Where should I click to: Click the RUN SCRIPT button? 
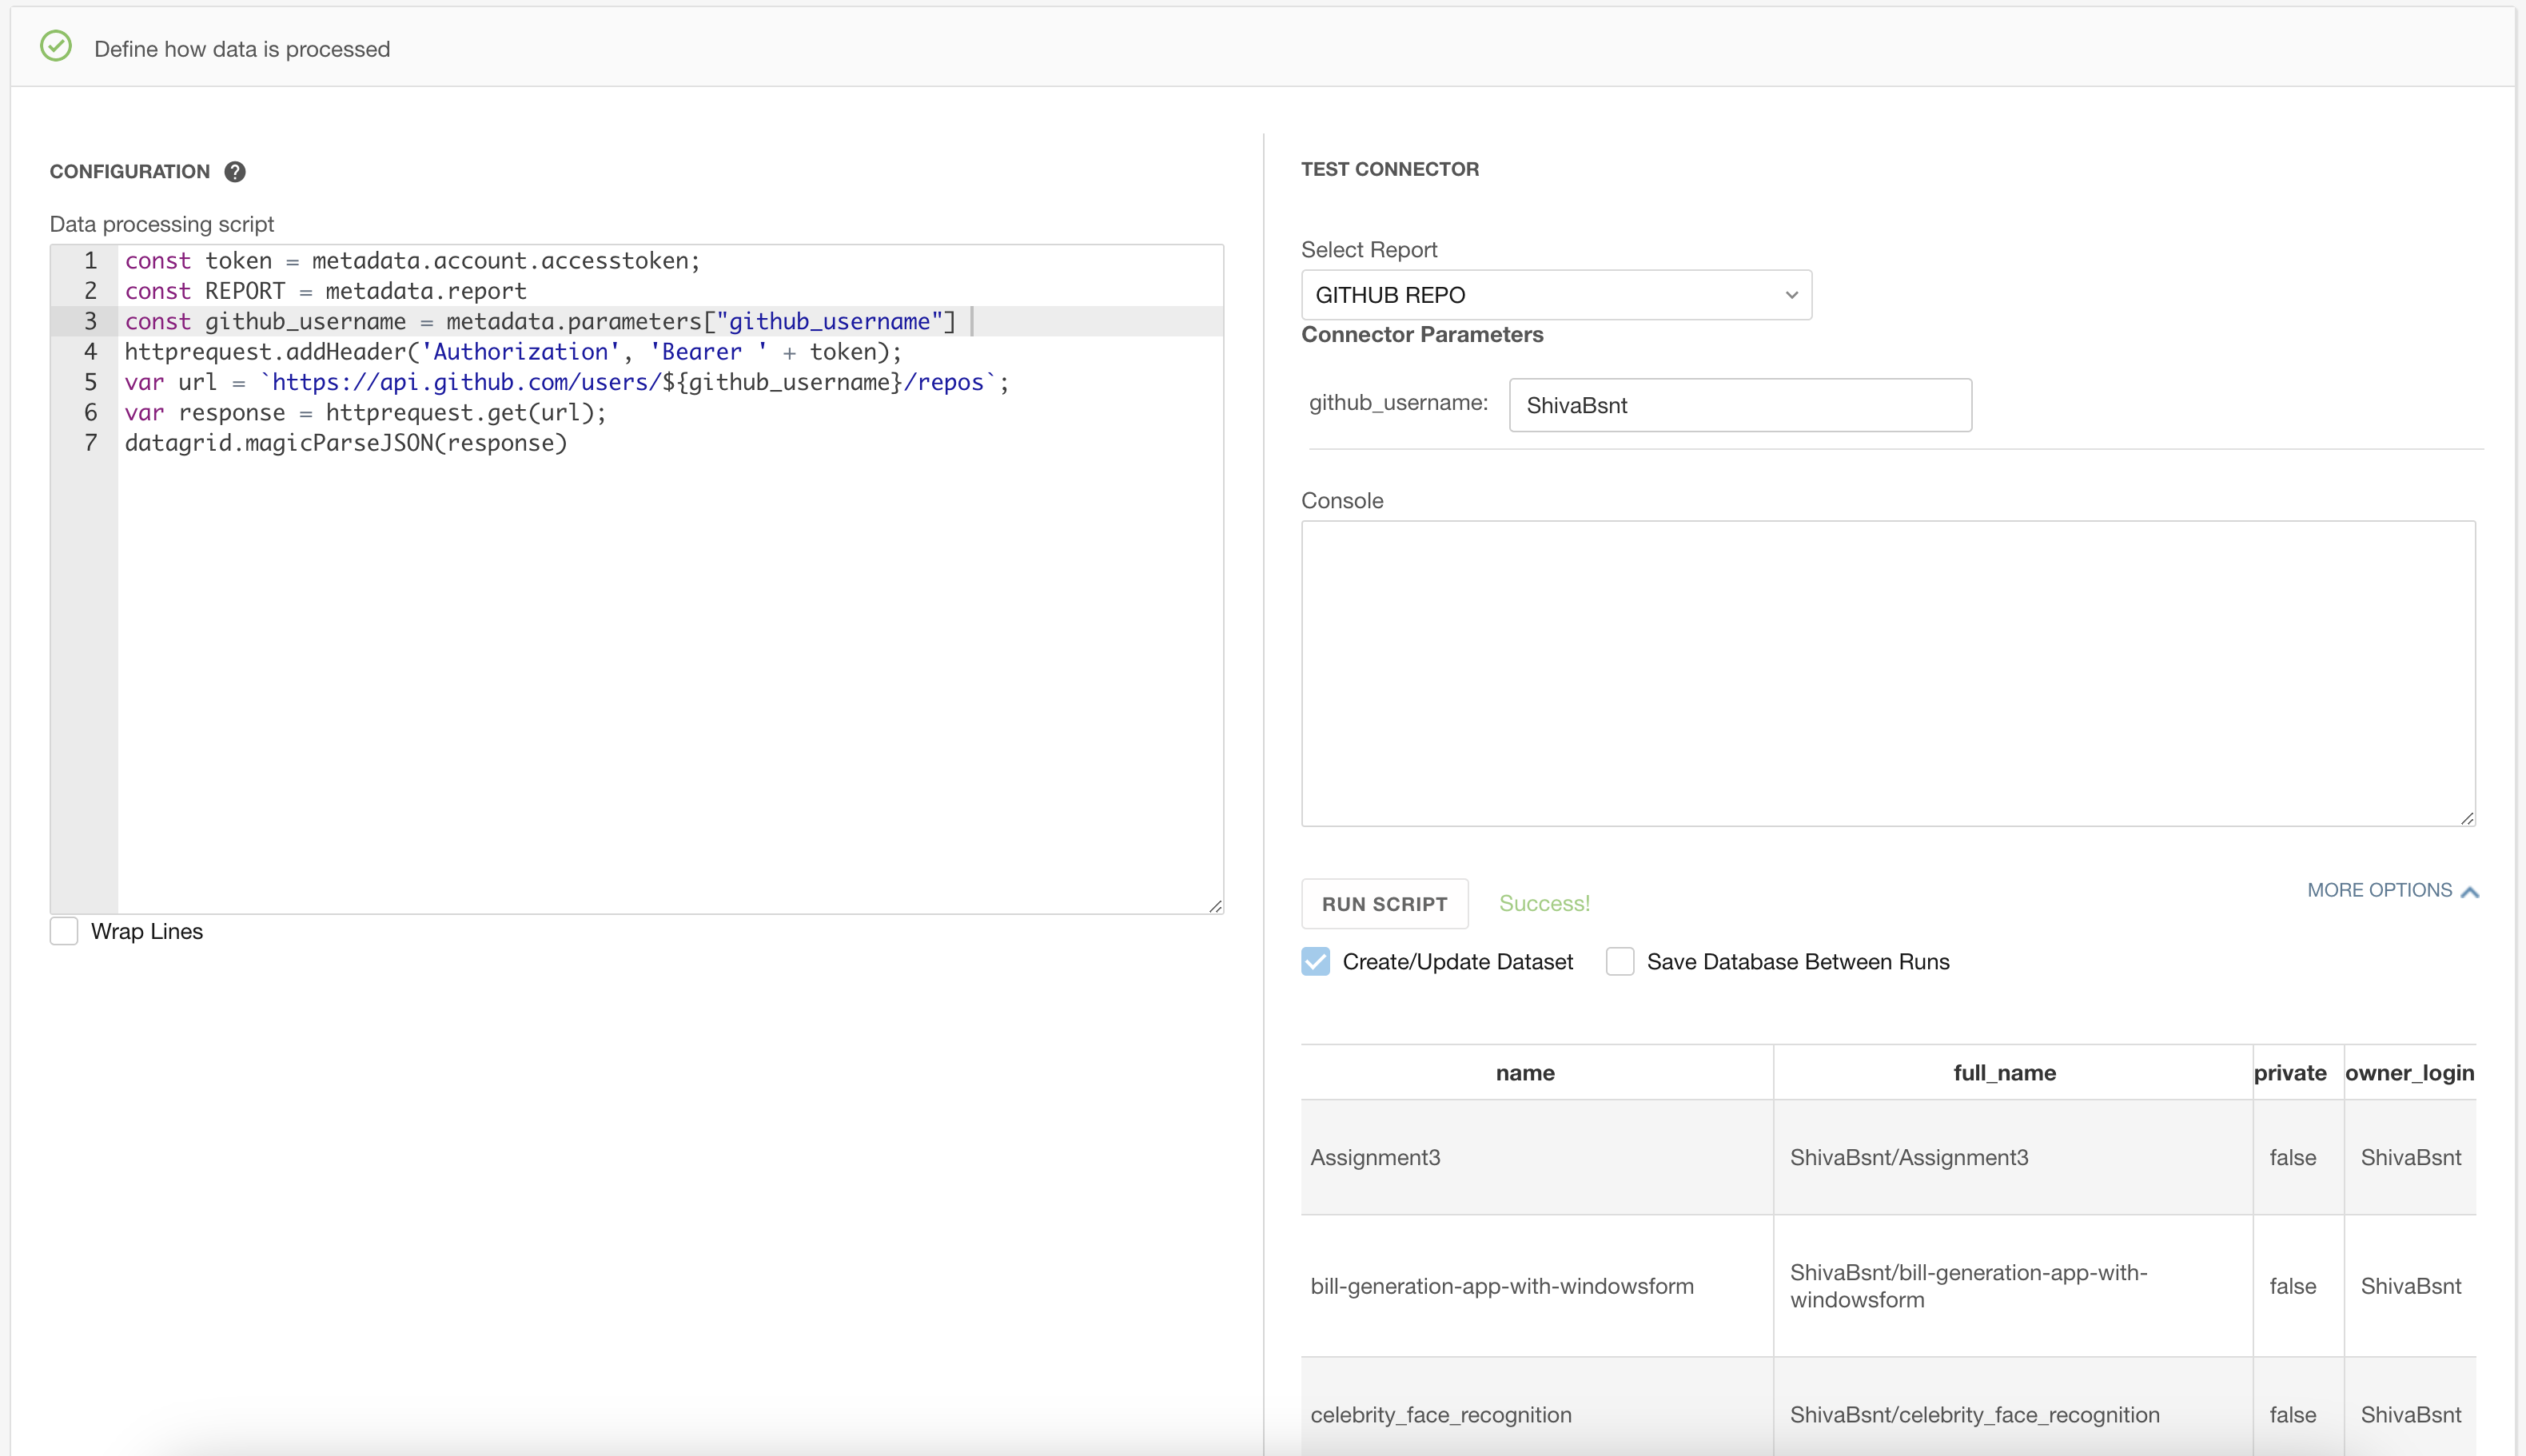coord(1384,903)
